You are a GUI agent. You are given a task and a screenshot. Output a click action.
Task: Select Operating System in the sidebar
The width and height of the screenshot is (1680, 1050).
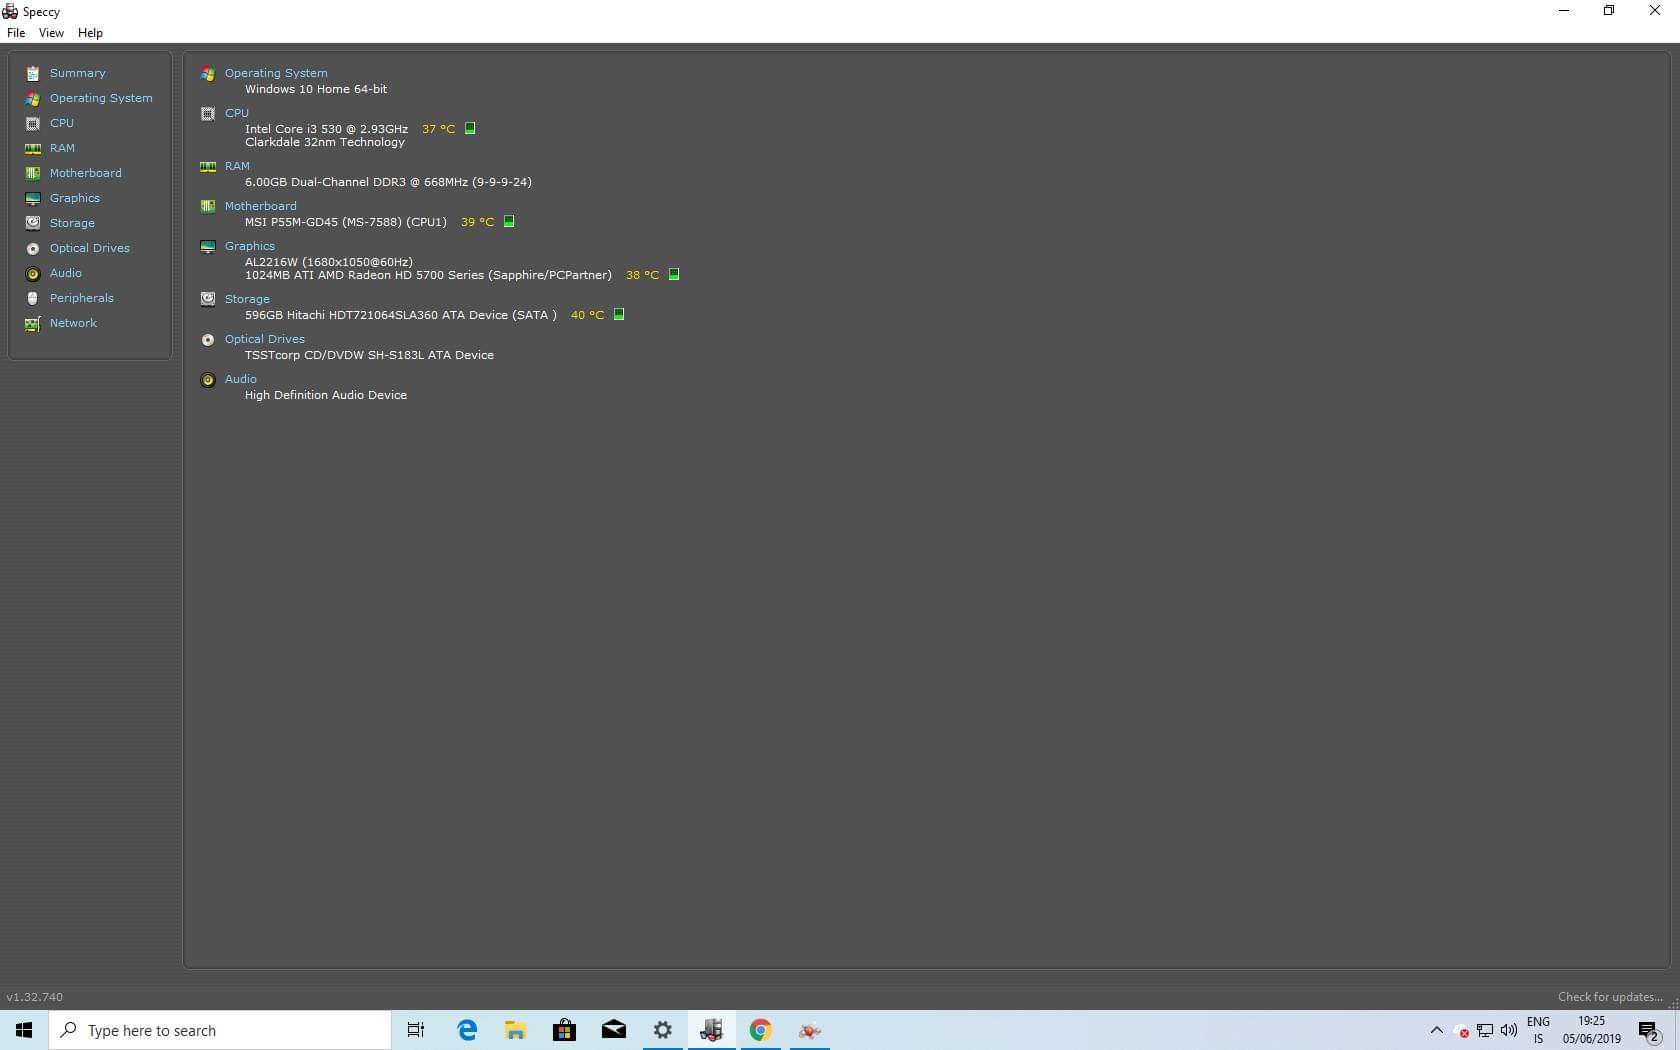[x=101, y=98]
